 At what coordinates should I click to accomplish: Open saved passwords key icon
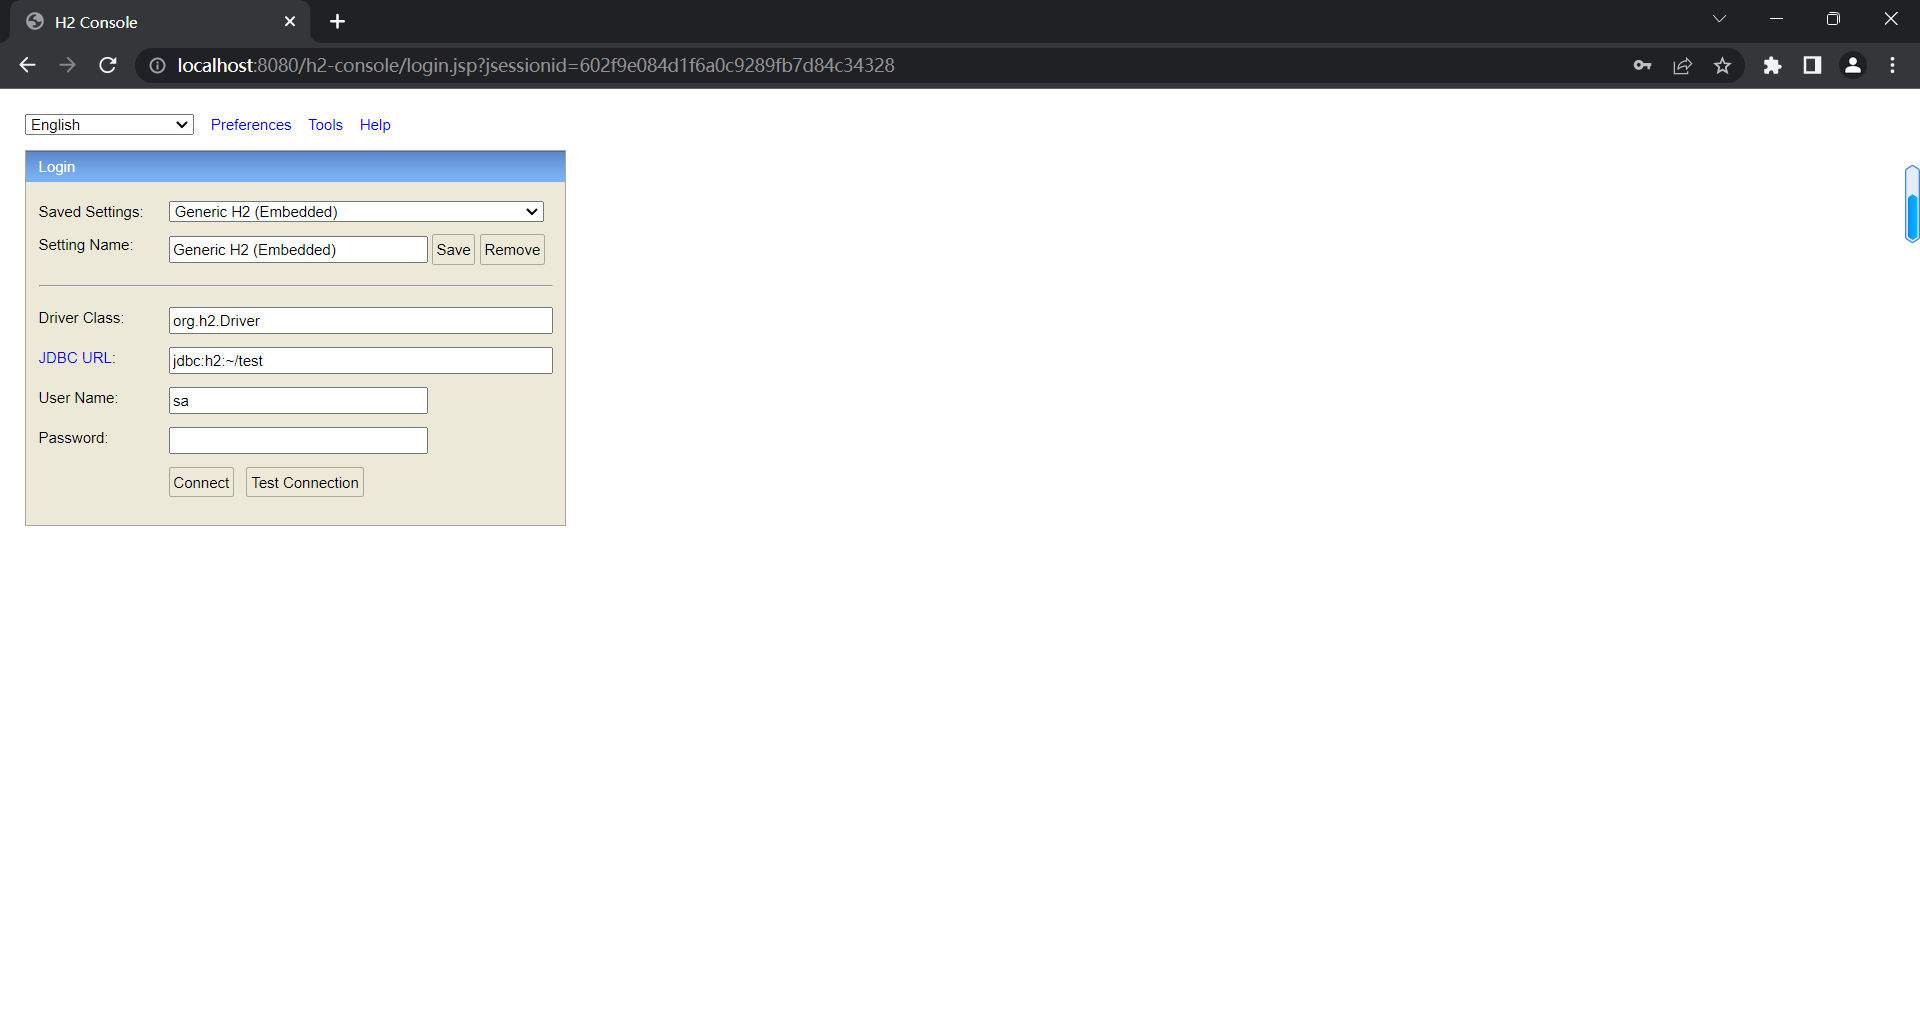1642,65
